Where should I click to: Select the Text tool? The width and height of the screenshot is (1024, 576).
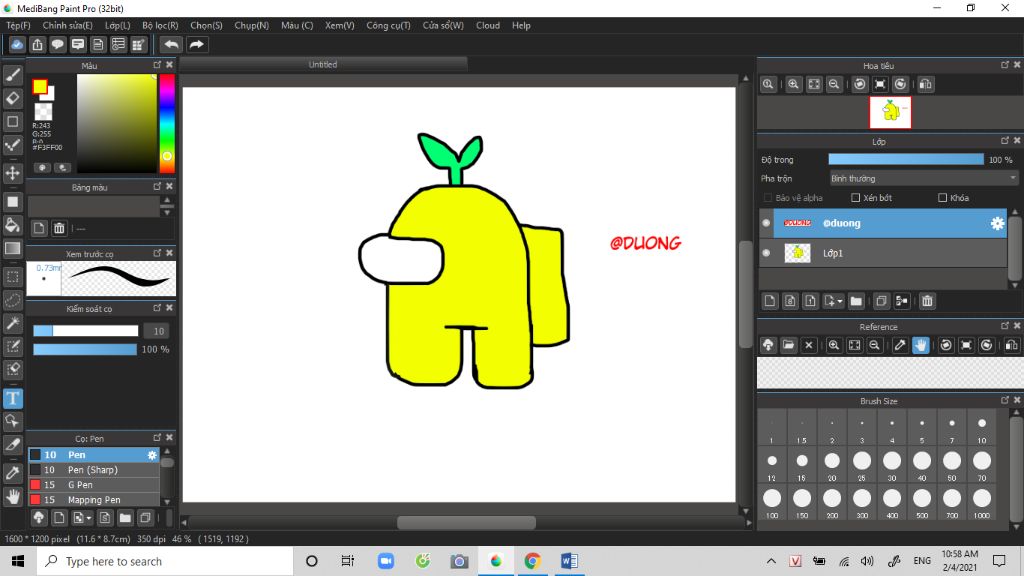tap(12, 398)
